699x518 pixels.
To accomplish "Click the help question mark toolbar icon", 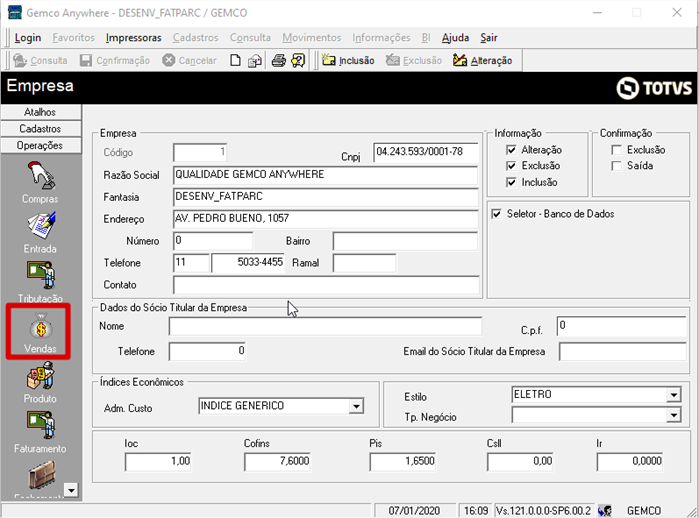I will point(298,61).
